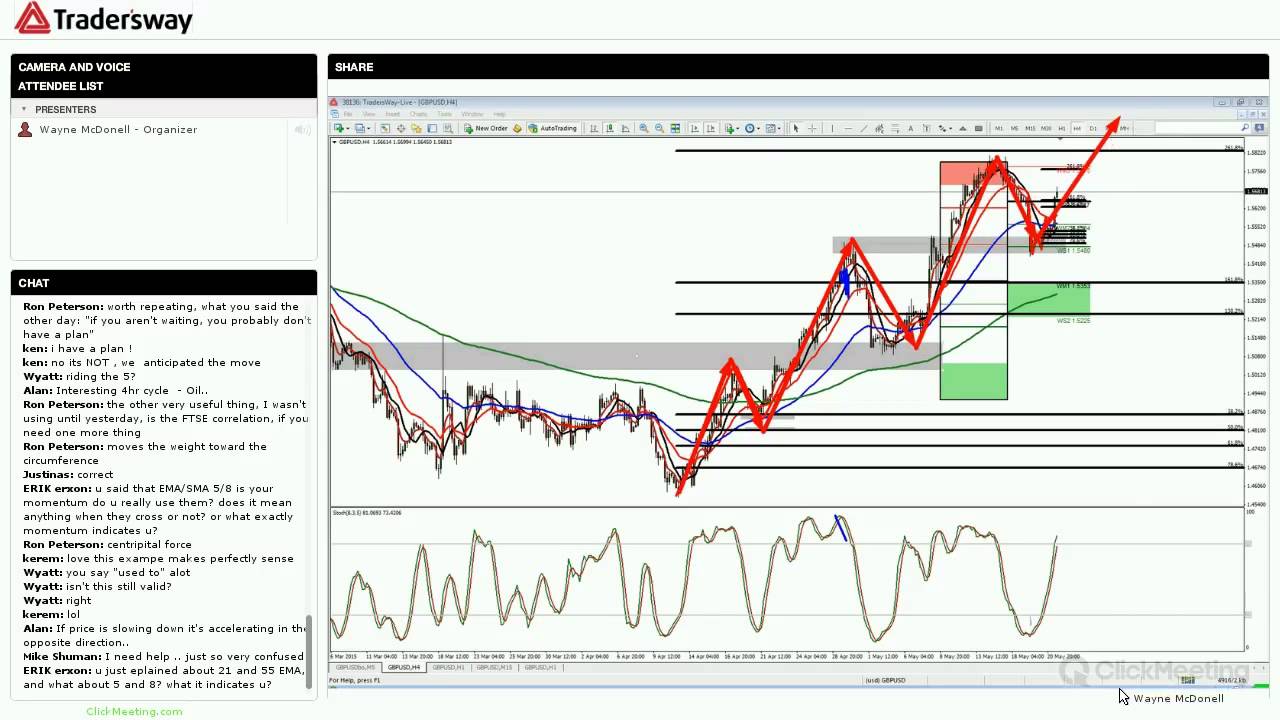Screen dimensions: 1280x720
Task: Switch chart to M15 timeframe
Action: tap(1030, 128)
